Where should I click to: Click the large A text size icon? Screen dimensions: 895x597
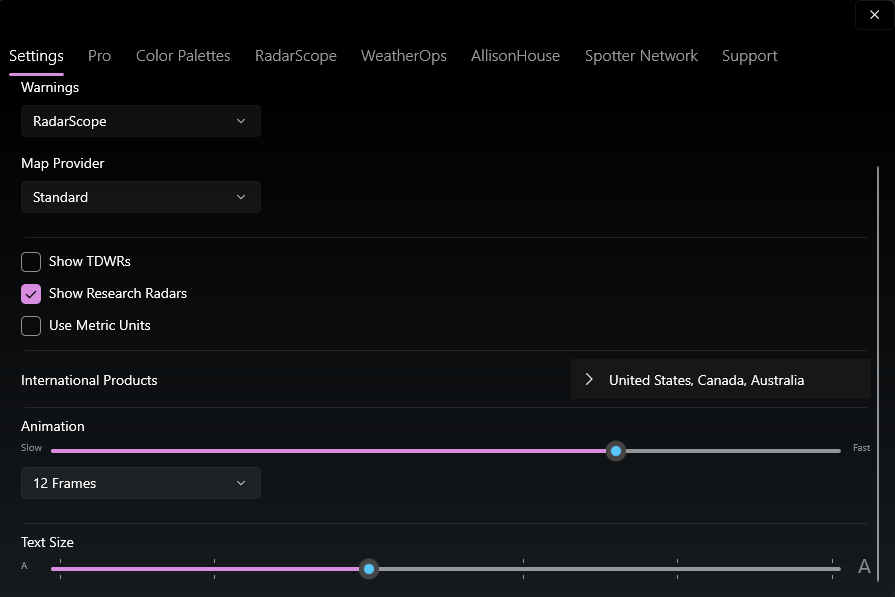pyautogui.click(x=864, y=567)
